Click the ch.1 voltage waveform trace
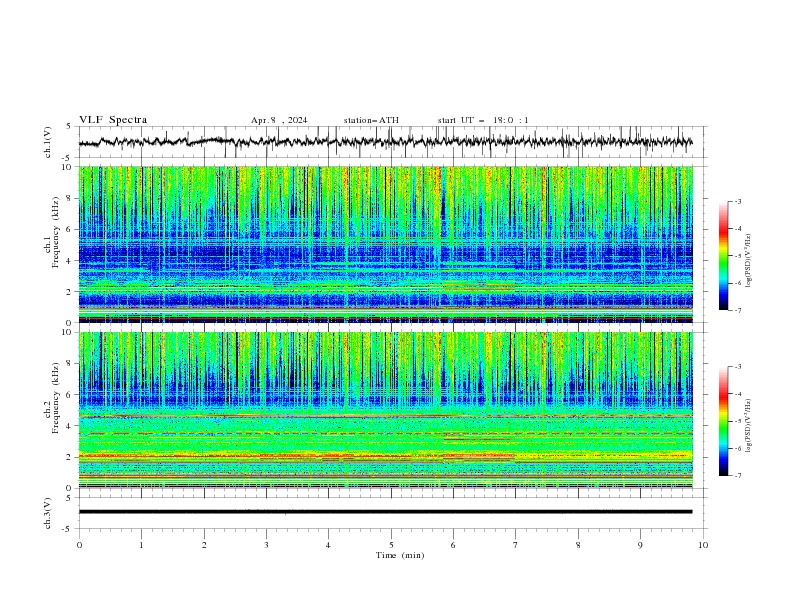Screen dimensions: 792x612 point(385,142)
